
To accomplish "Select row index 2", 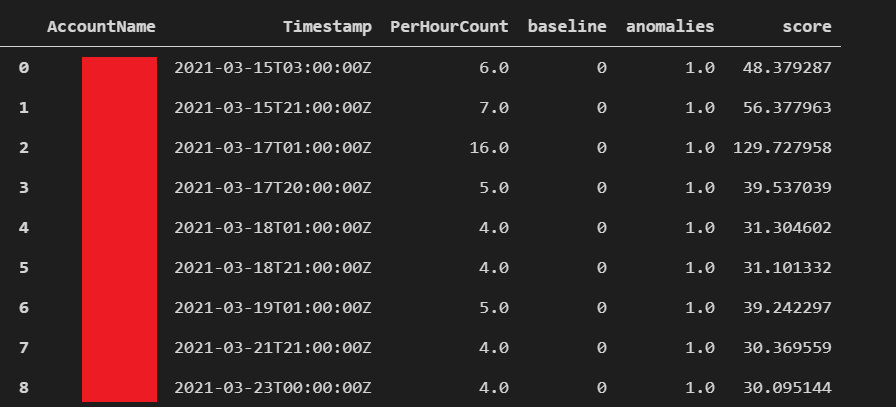I will (23, 148).
